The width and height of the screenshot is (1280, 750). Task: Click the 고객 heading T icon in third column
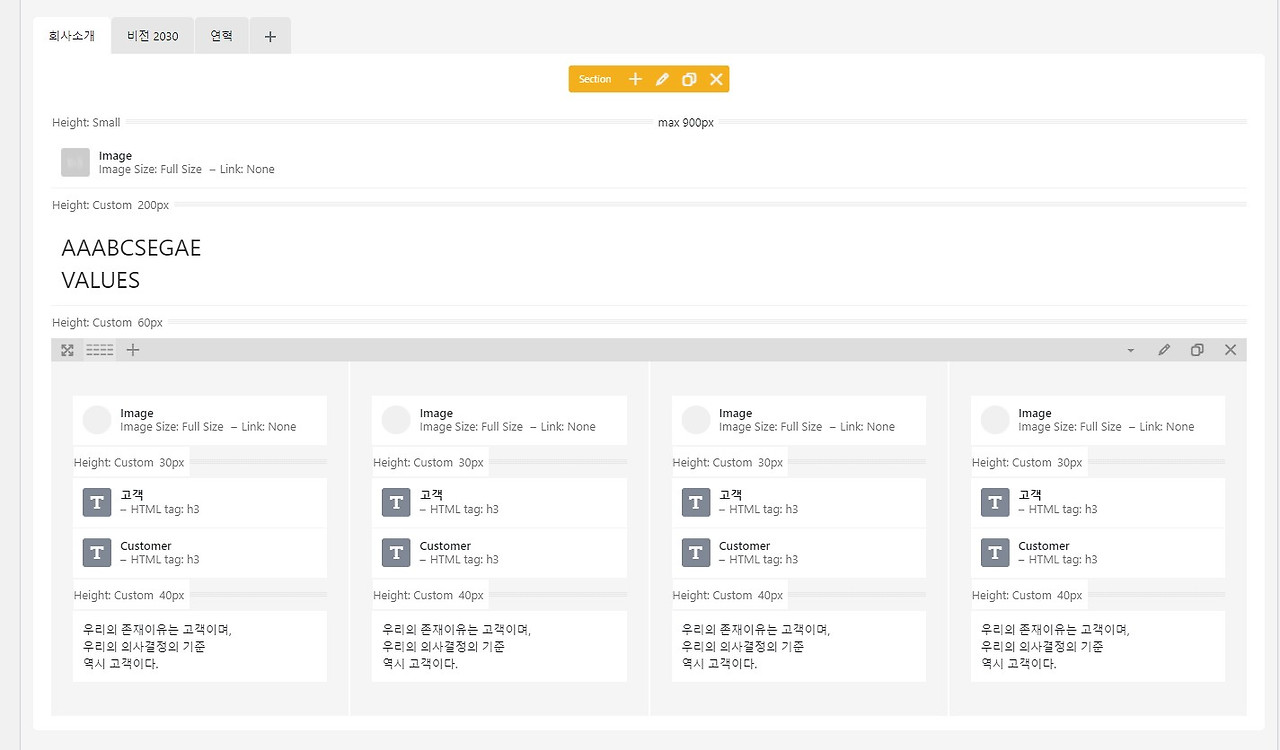696,502
